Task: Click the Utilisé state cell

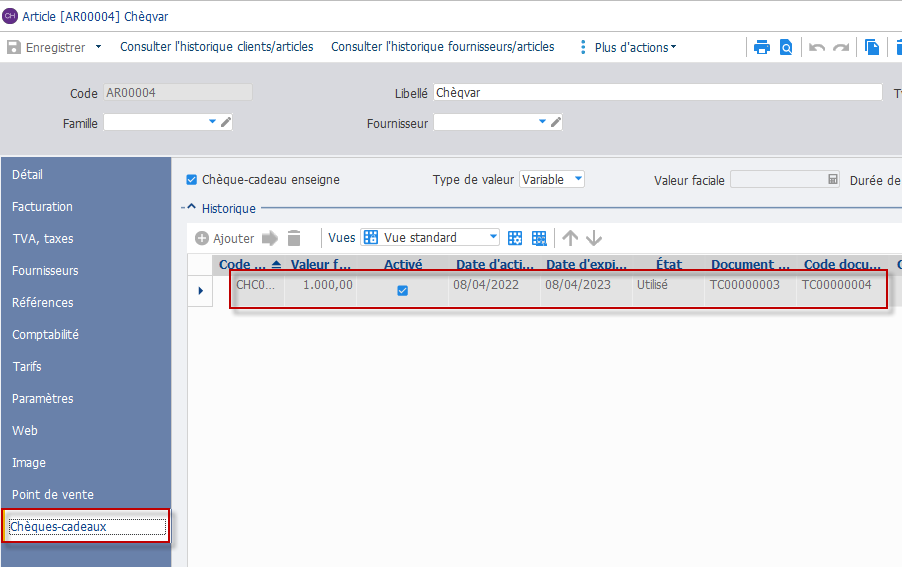Action: pos(668,290)
